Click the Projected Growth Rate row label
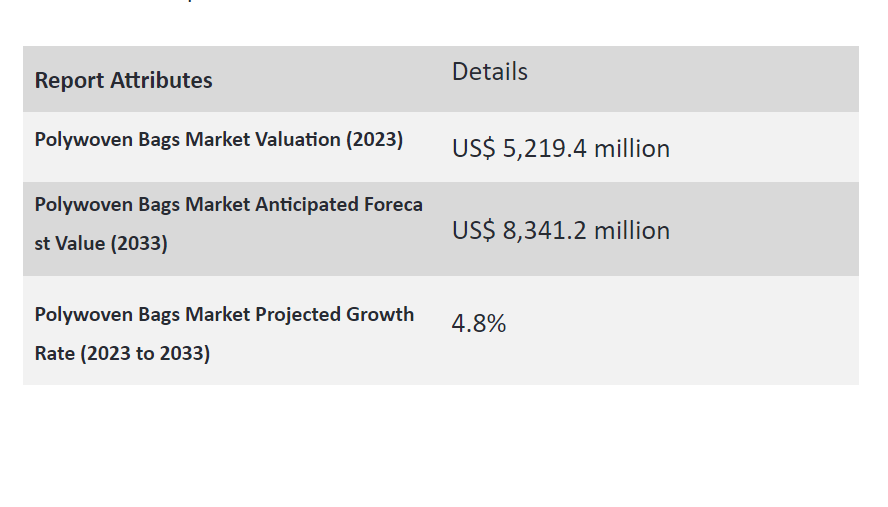Screen dimensions: 888x507 pos(224,334)
